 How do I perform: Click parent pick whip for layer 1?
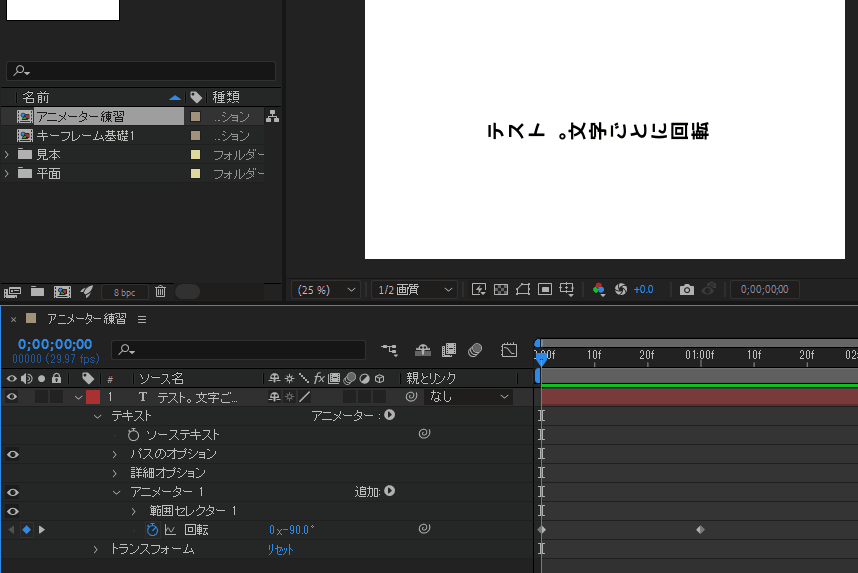click(411, 397)
